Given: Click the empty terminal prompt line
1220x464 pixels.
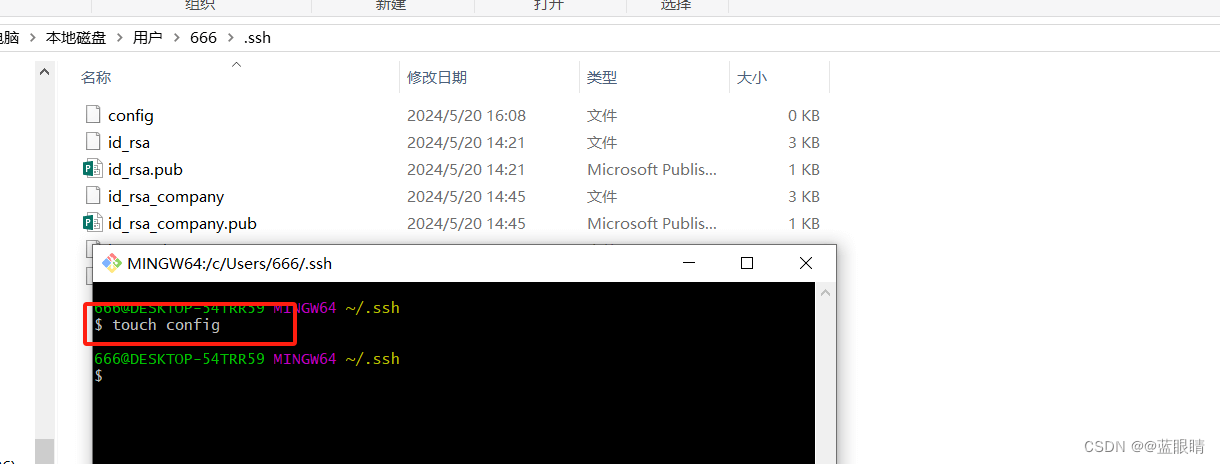Looking at the screenshot, I should (98, 375).
